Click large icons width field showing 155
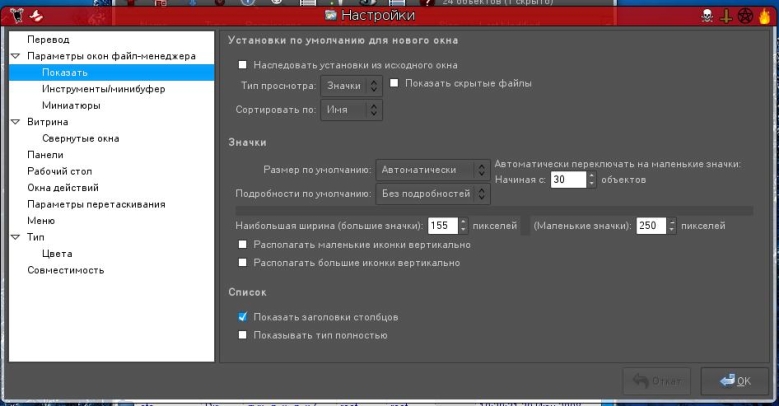 coord(443,226)
